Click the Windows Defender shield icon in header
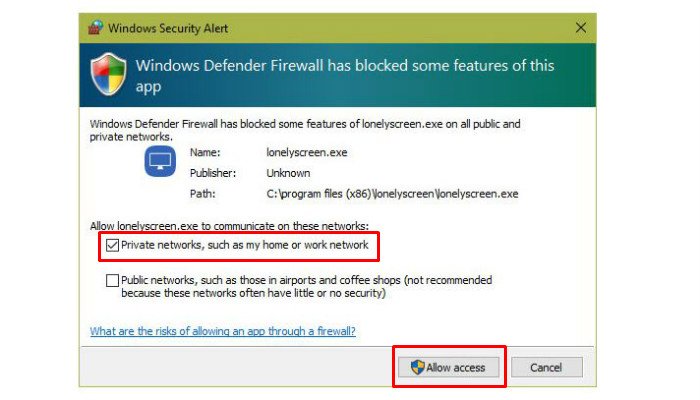700x400 pixels. pos(108,76)
